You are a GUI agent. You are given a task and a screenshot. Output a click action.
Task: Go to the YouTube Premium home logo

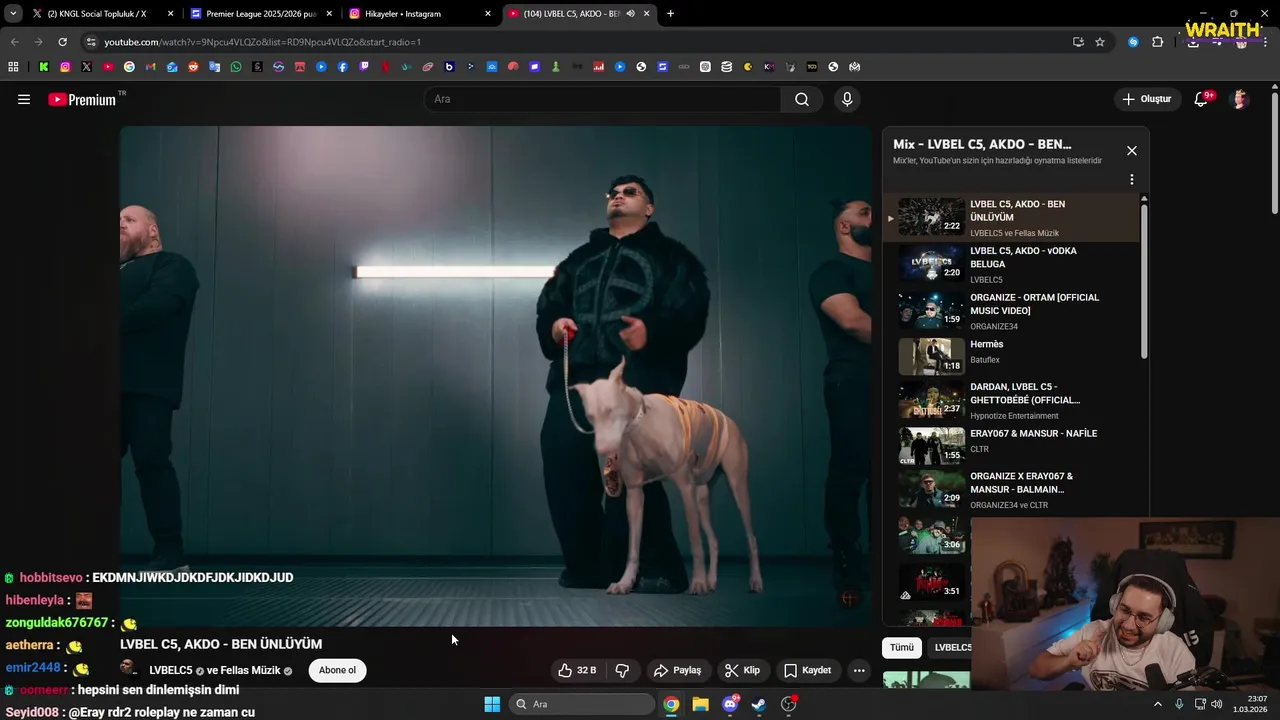click(x=82, y=99)
